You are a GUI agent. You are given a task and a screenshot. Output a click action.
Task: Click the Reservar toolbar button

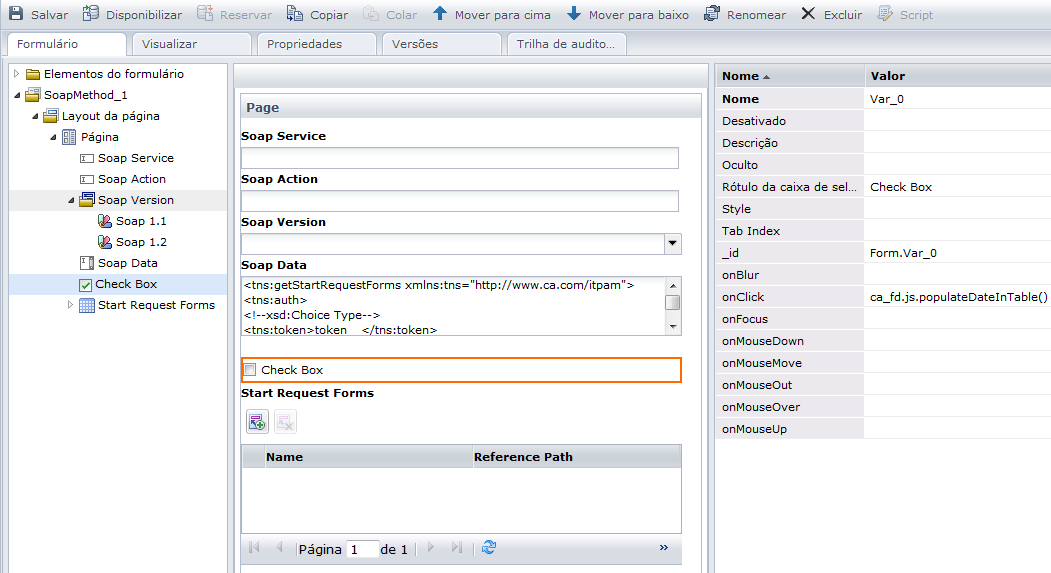(235, 14)
